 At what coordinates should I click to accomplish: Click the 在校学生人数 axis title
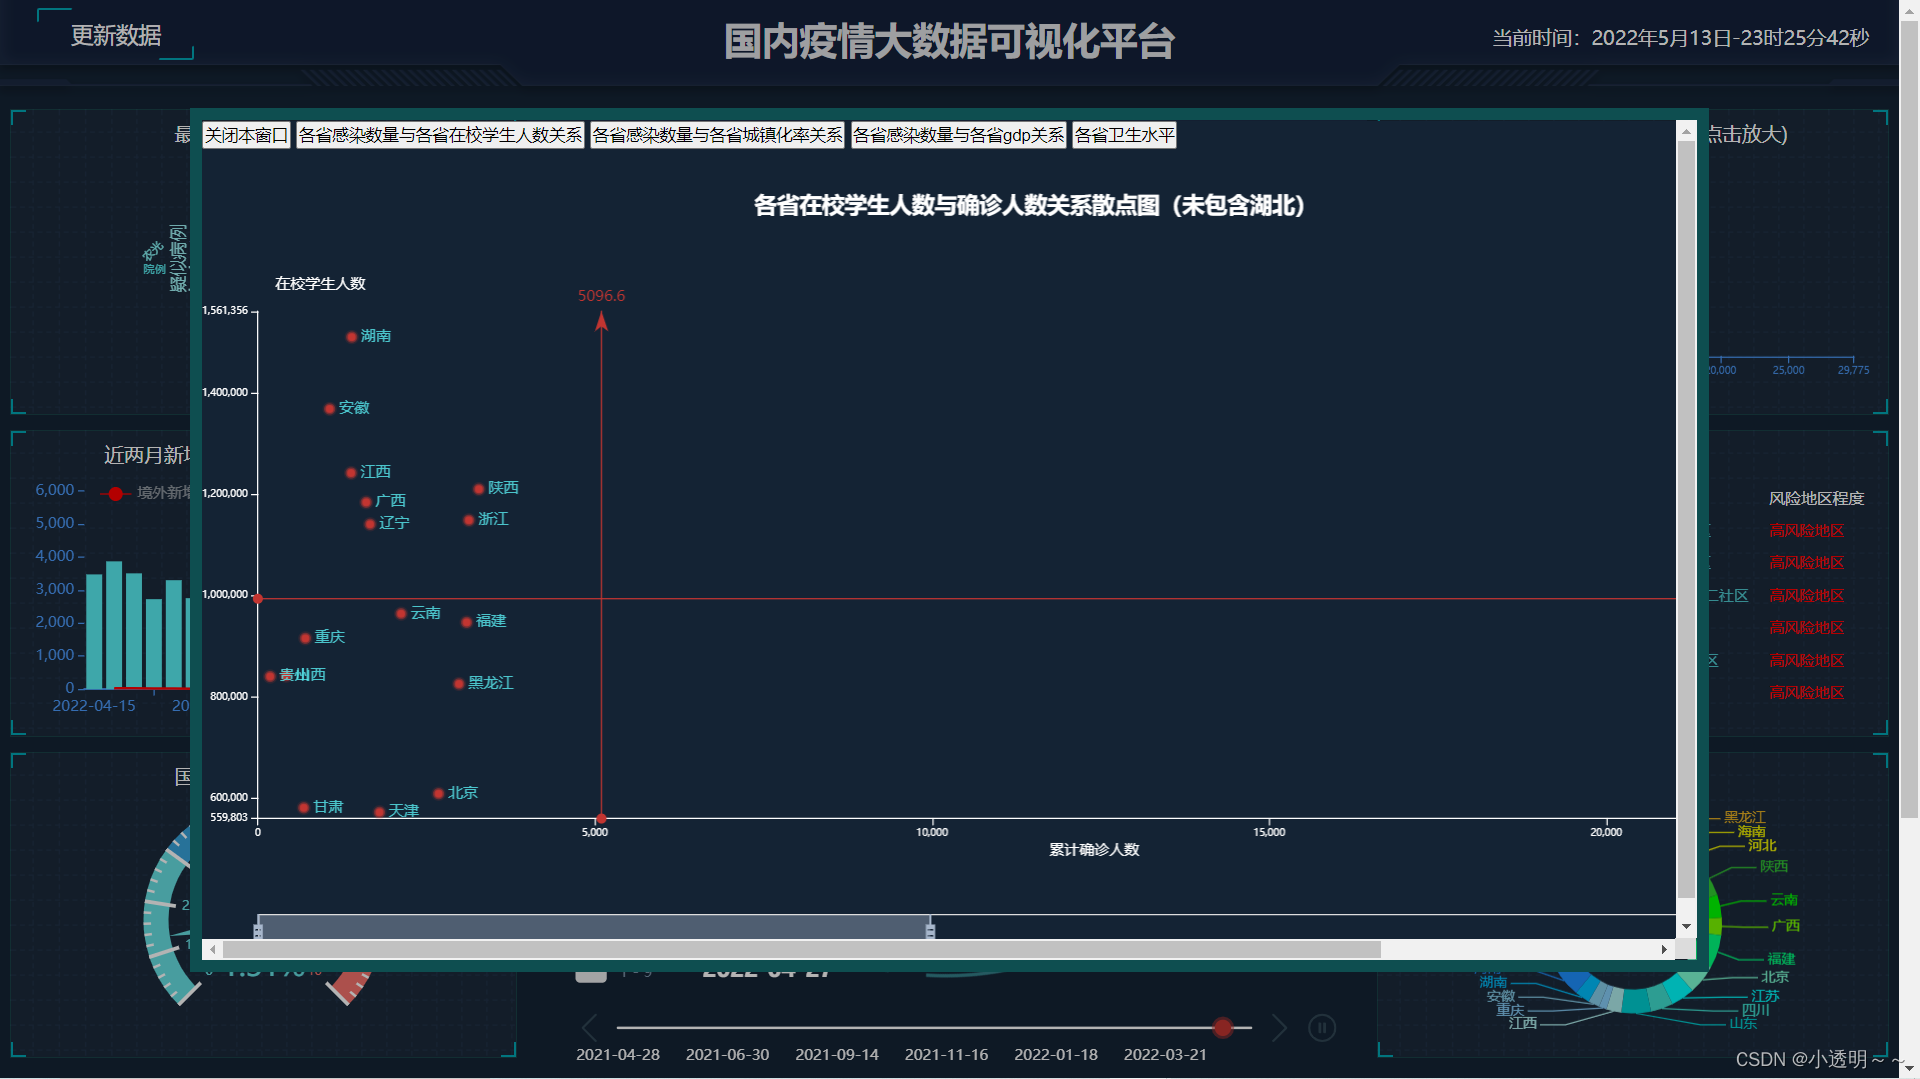(x=320, y=284)
